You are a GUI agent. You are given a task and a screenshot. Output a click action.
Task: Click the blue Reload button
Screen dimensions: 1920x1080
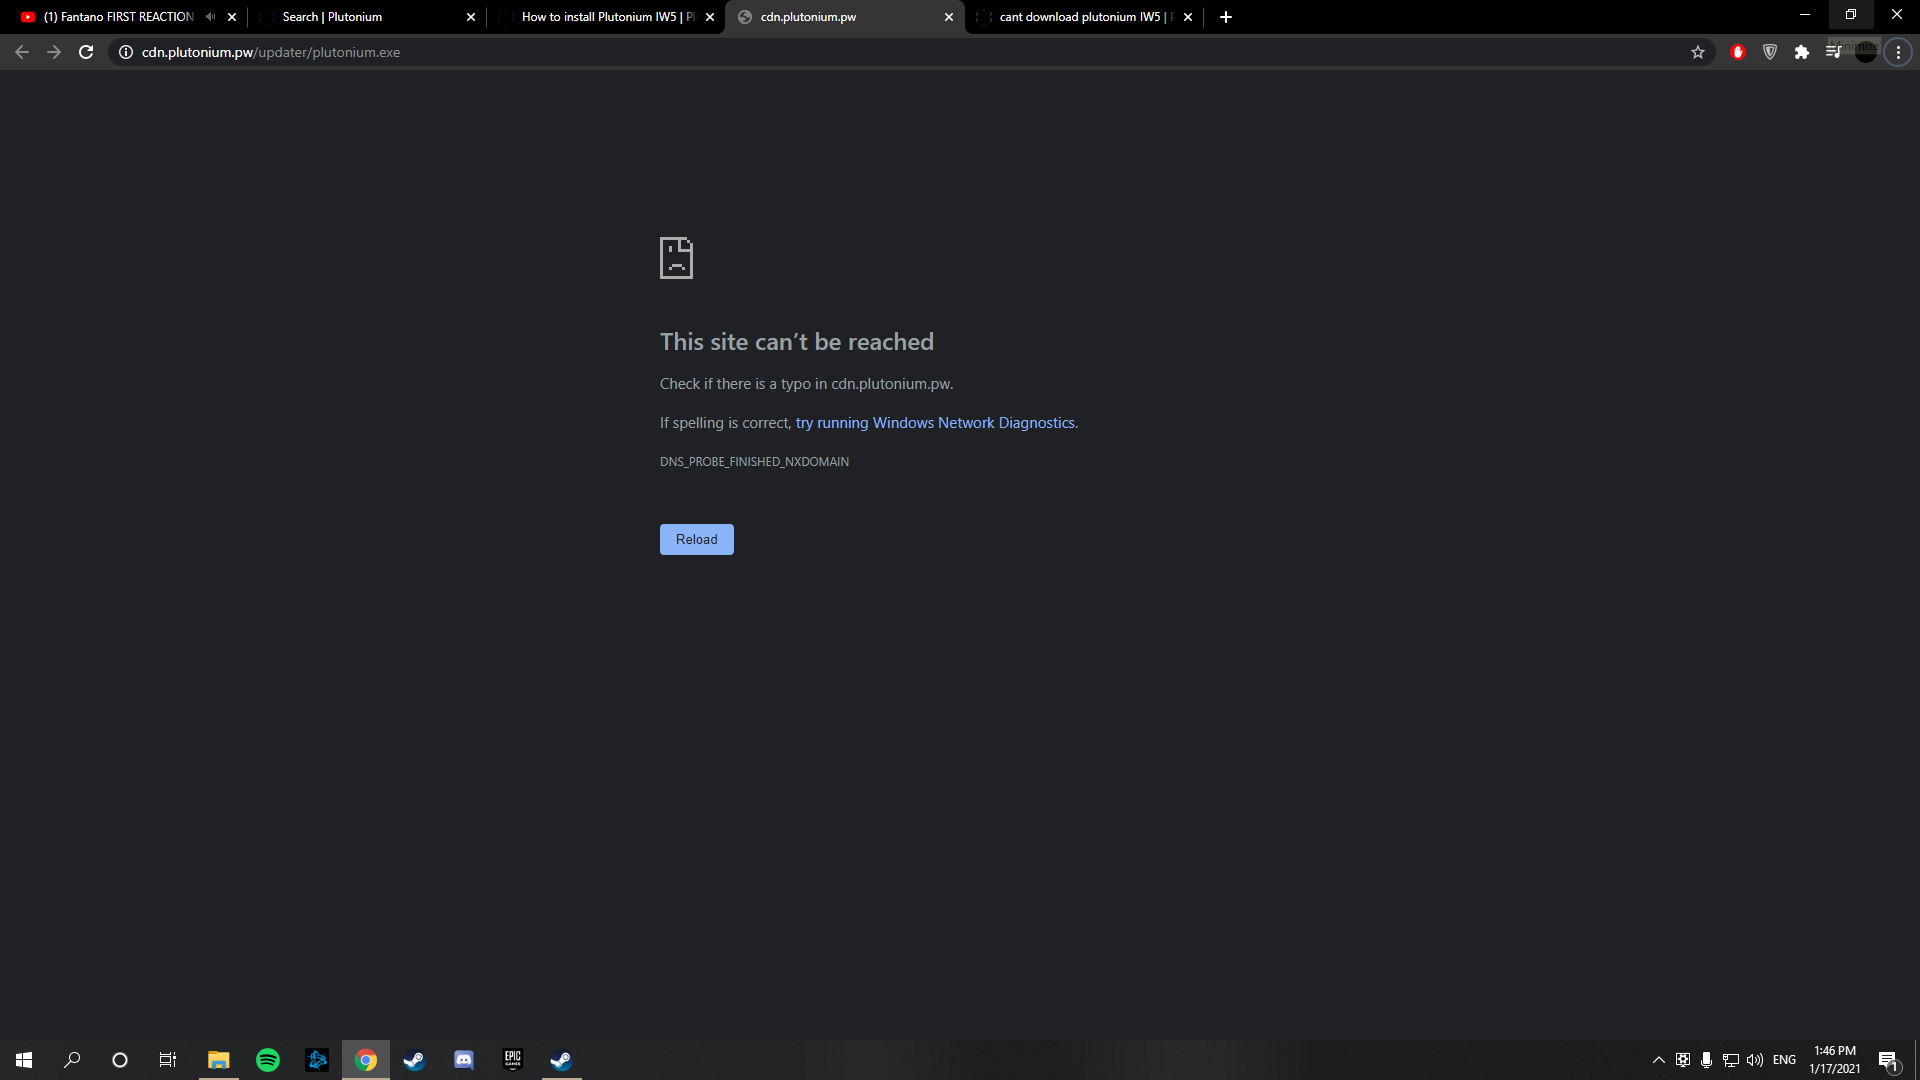click(697, 540)
